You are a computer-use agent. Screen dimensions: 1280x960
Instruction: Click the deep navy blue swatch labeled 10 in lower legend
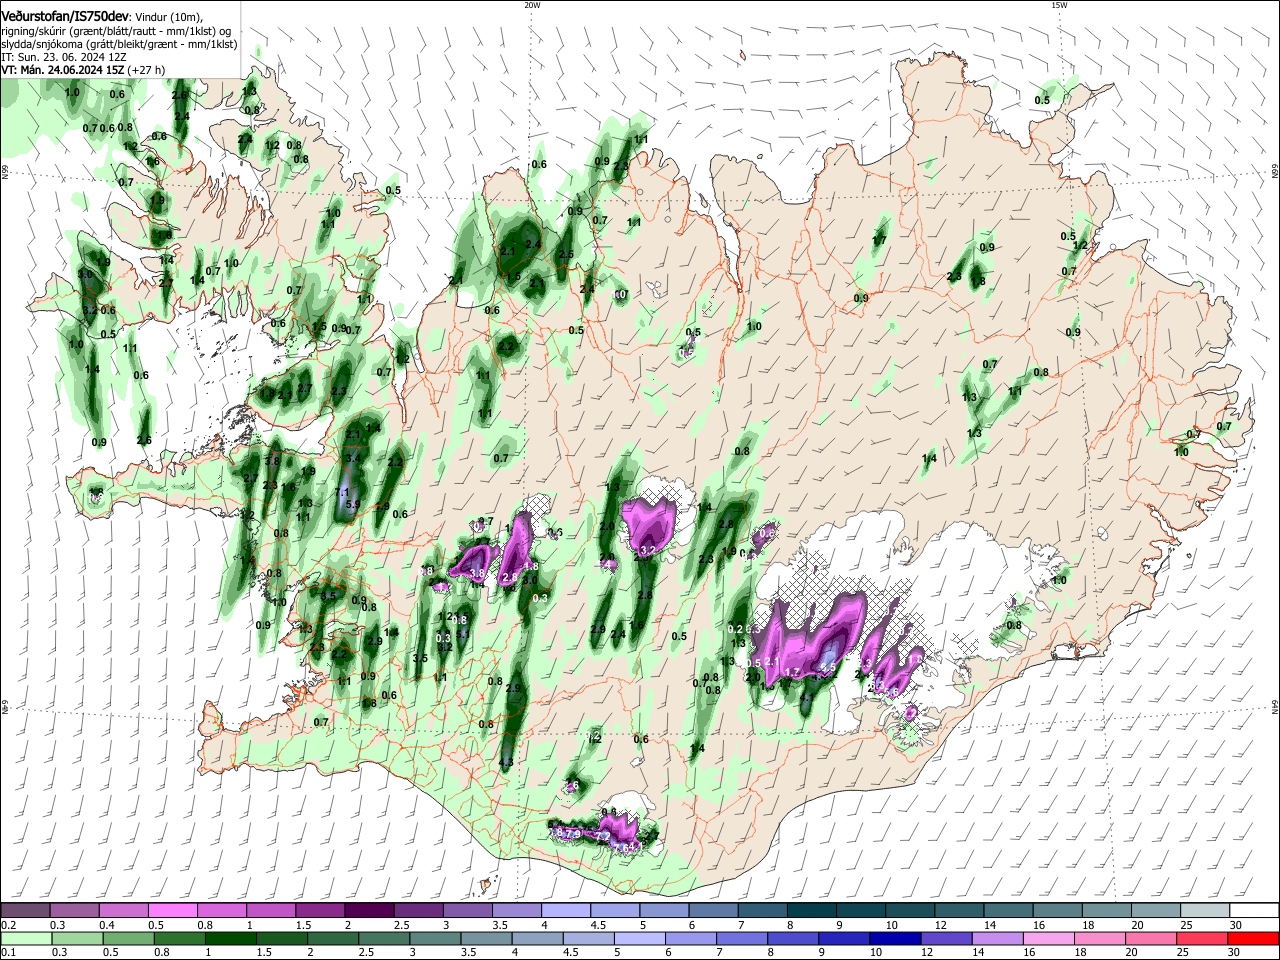tap(895, 938)
